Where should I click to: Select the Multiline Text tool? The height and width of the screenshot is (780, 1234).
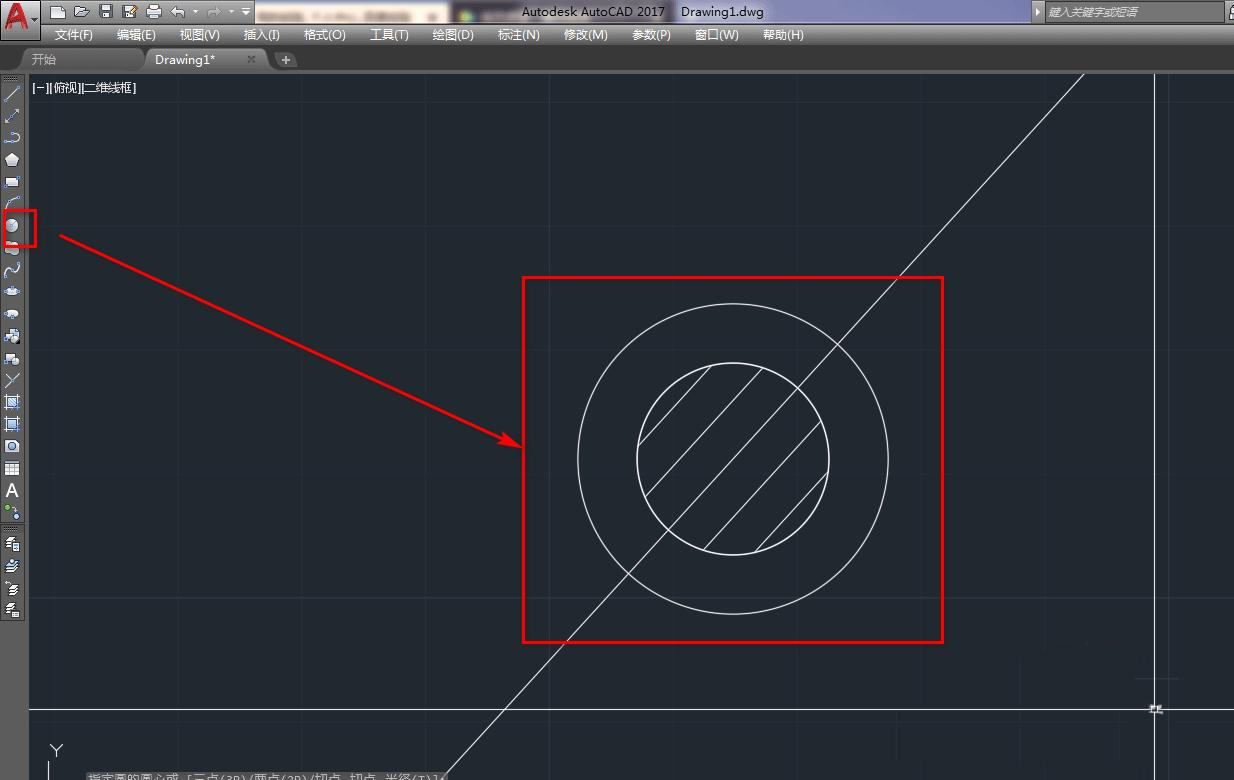tap(12, 491)
